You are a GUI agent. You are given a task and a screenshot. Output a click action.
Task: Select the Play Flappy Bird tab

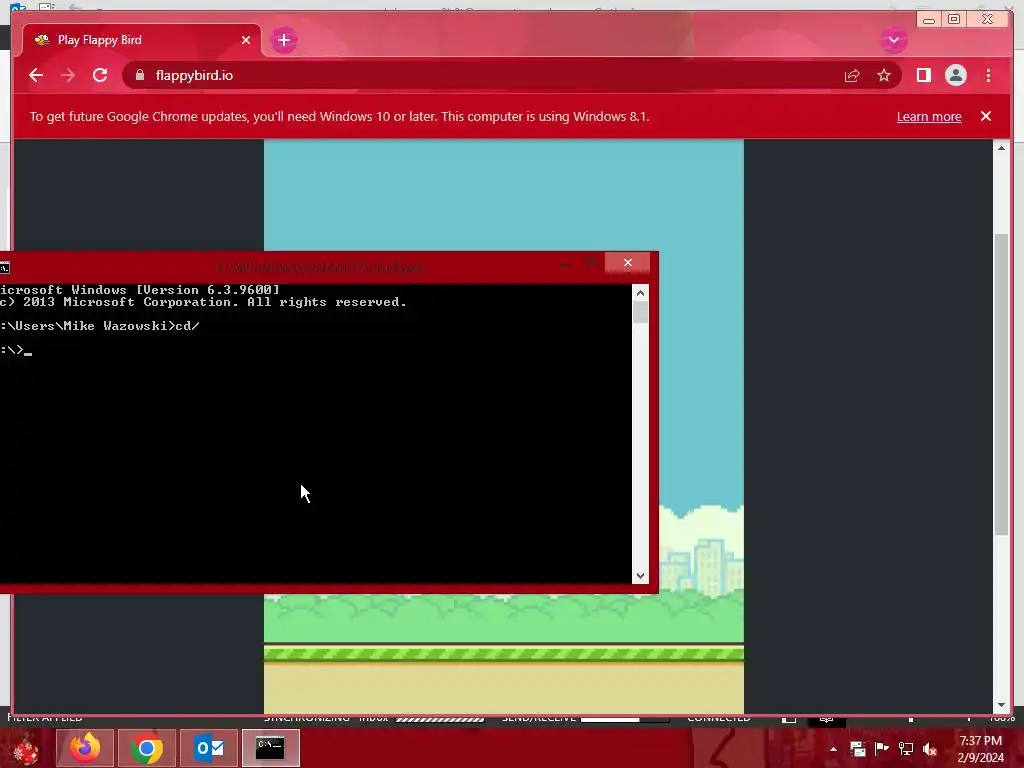click(142, 40)
